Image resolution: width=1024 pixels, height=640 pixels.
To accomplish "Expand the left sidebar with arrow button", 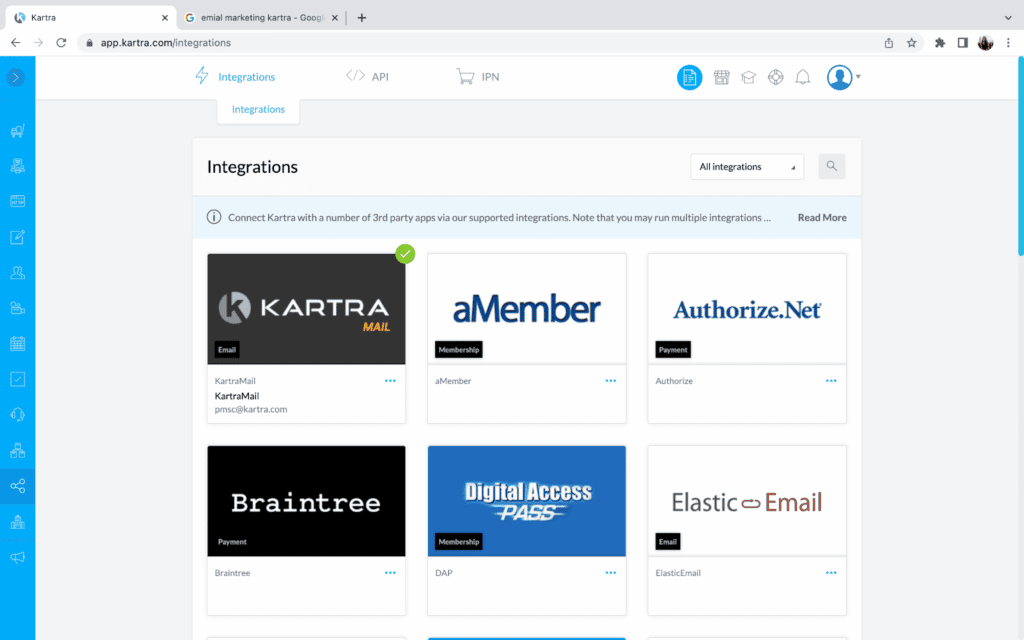I will pos(16,78).
